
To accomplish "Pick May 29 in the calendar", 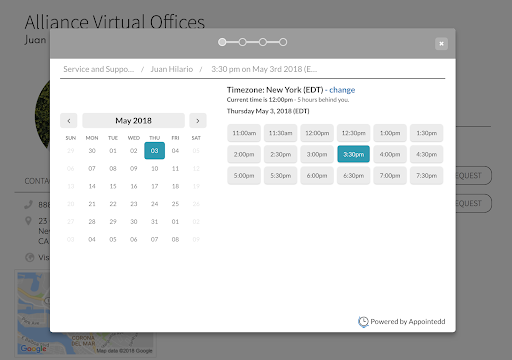I will pos(113,222).
